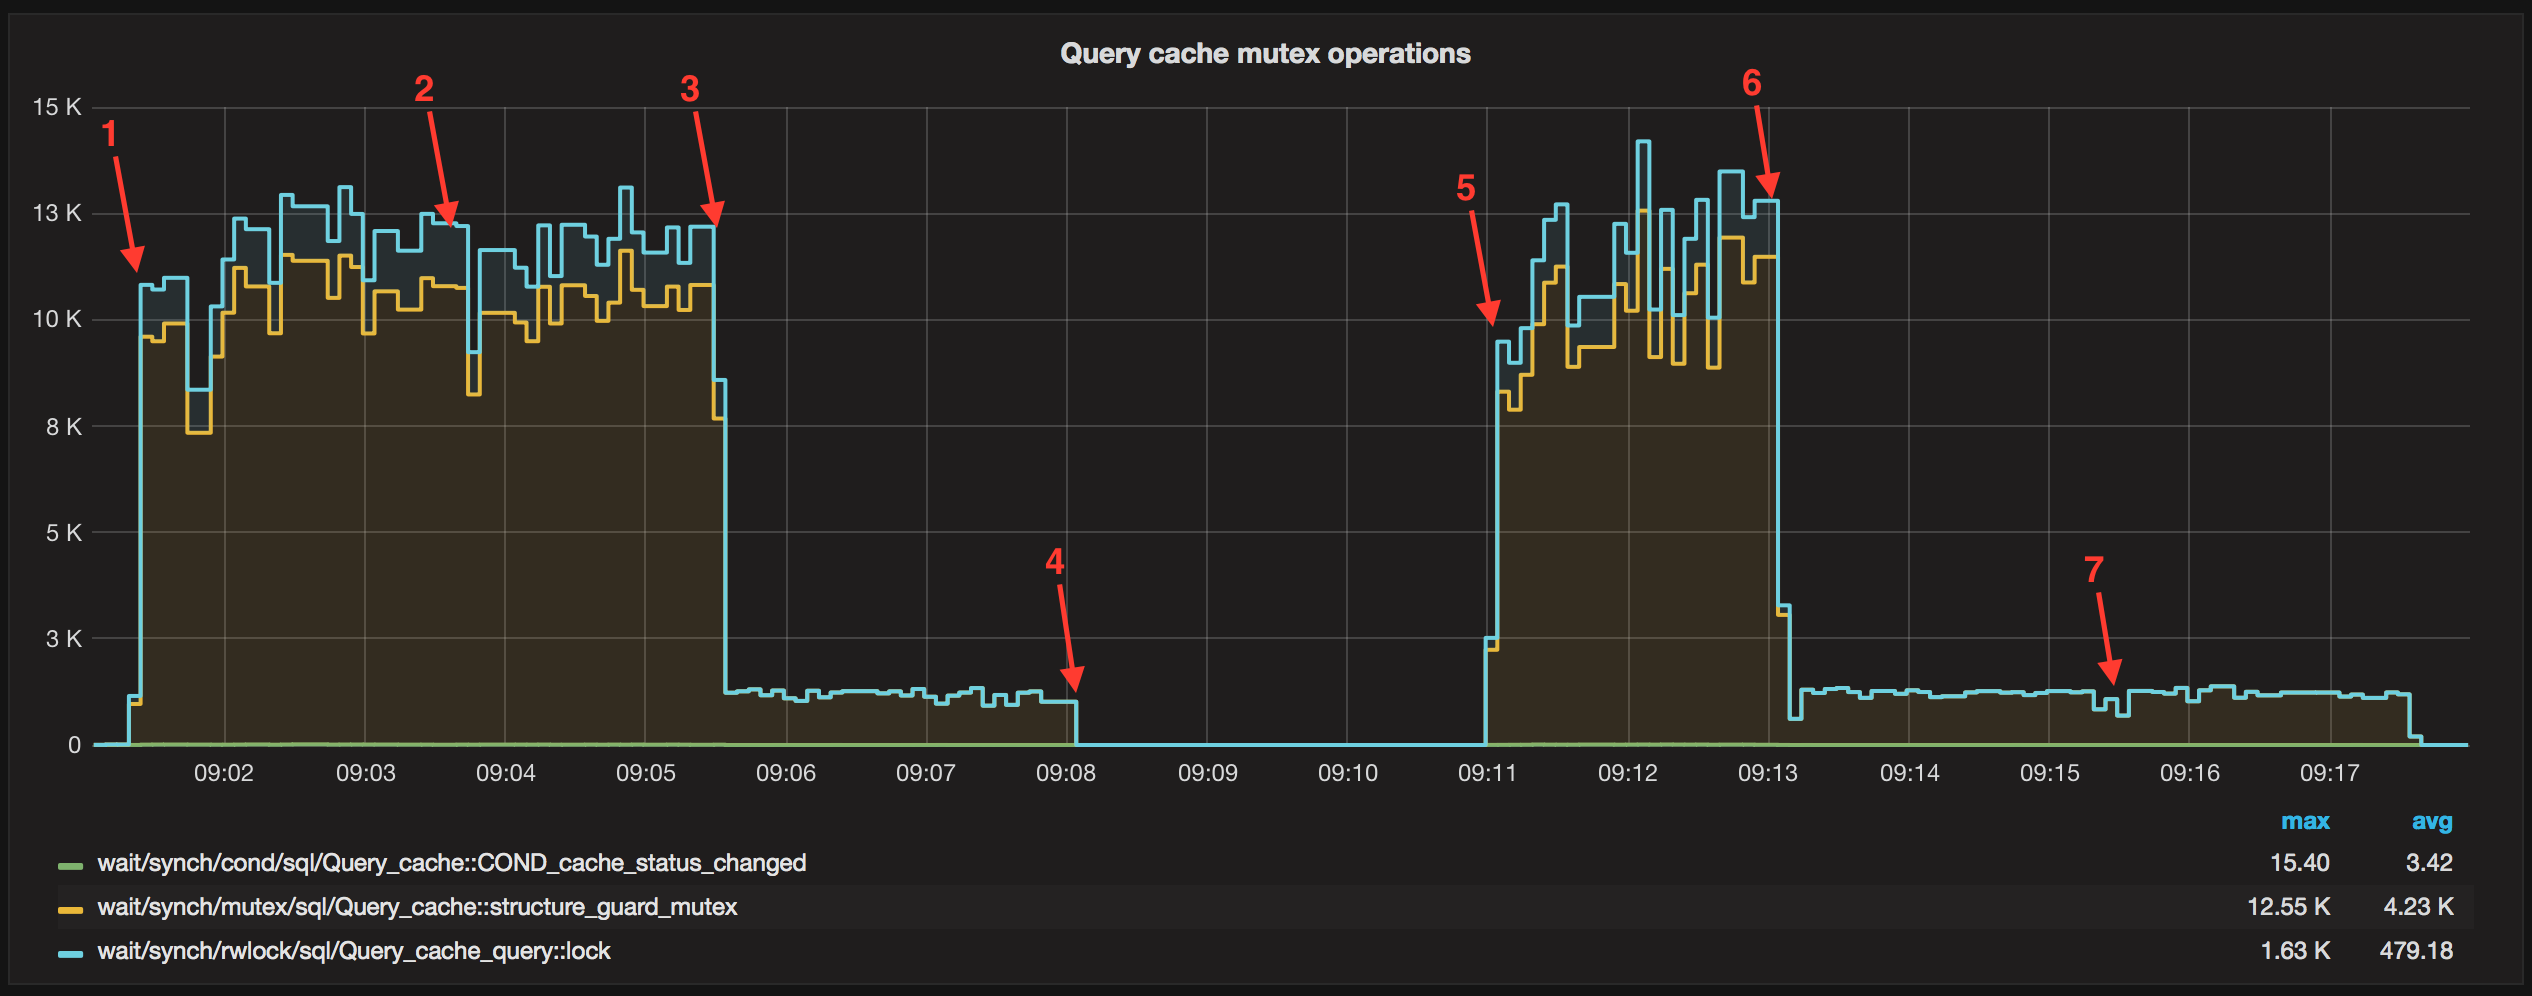Click the 15 K label on the y-axis

(x=57, y=107)
